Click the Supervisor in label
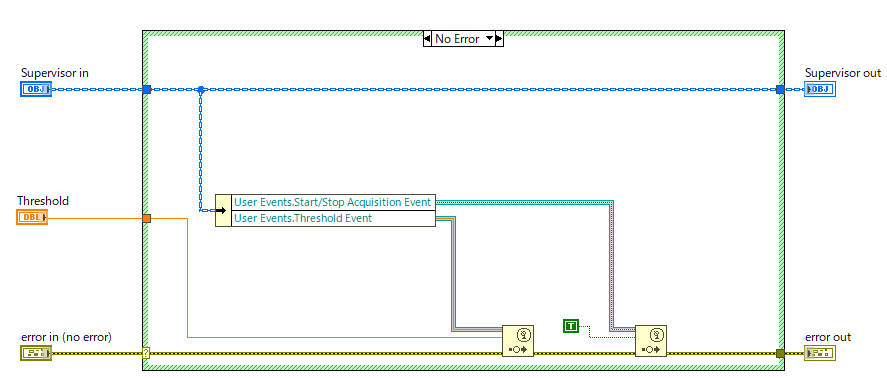Screen dimensions: 887x378 [x=55, y=73]
